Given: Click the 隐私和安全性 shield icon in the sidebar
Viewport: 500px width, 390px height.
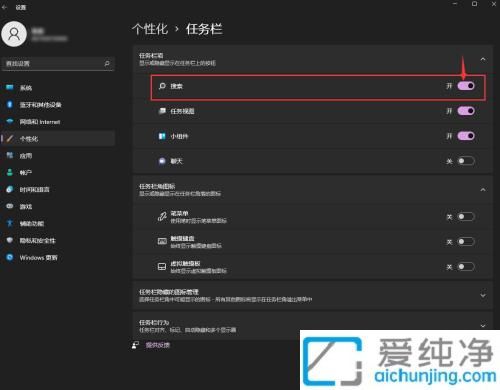Looking at the screenshot, I should pos(10,240).
